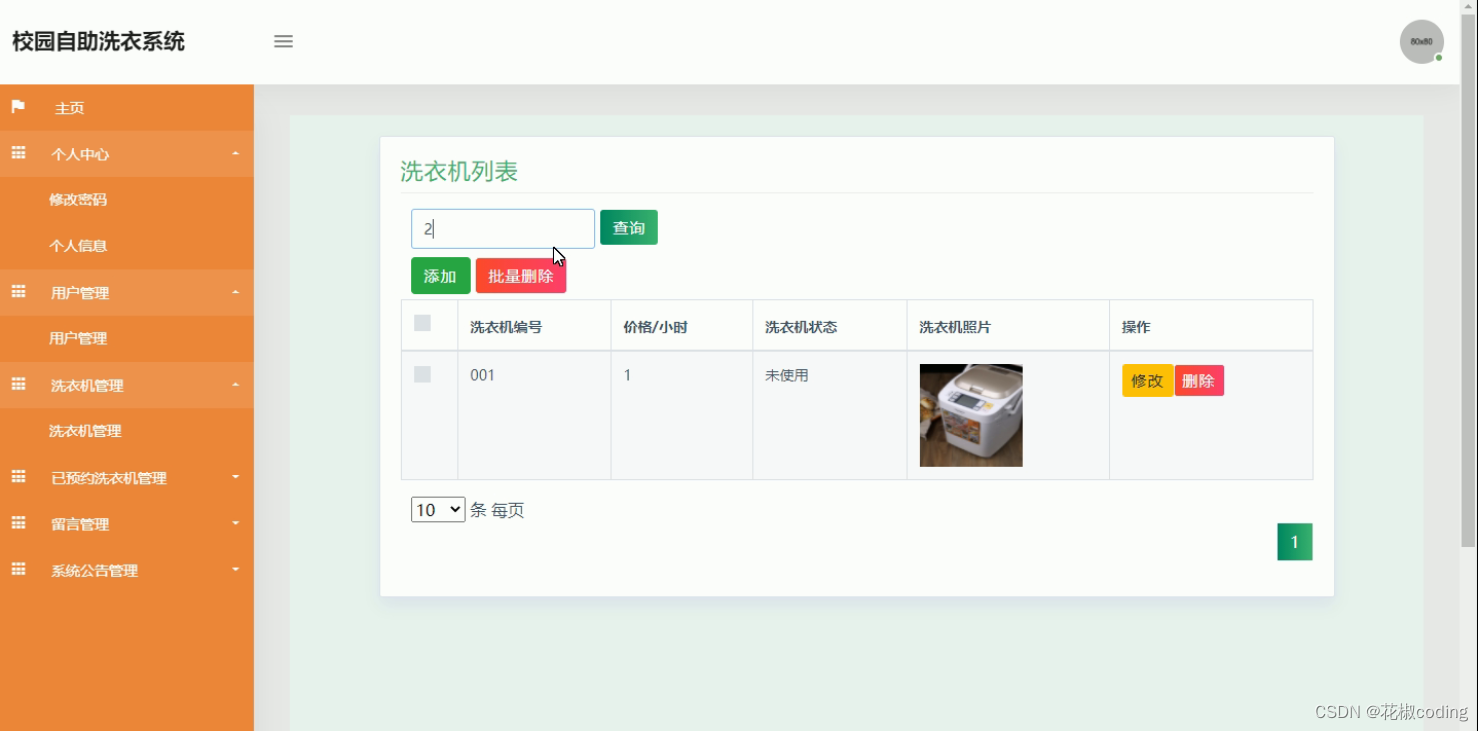Click inside the search input field
The height and width of the screenshot is (731, 1483).
click(502, 228)
